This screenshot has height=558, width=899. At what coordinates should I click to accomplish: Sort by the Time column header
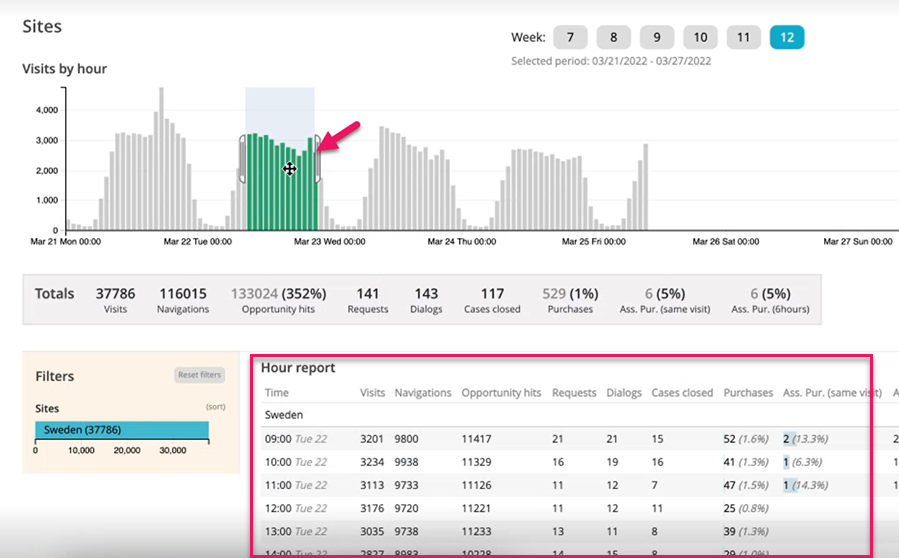(x=277, y=393)
